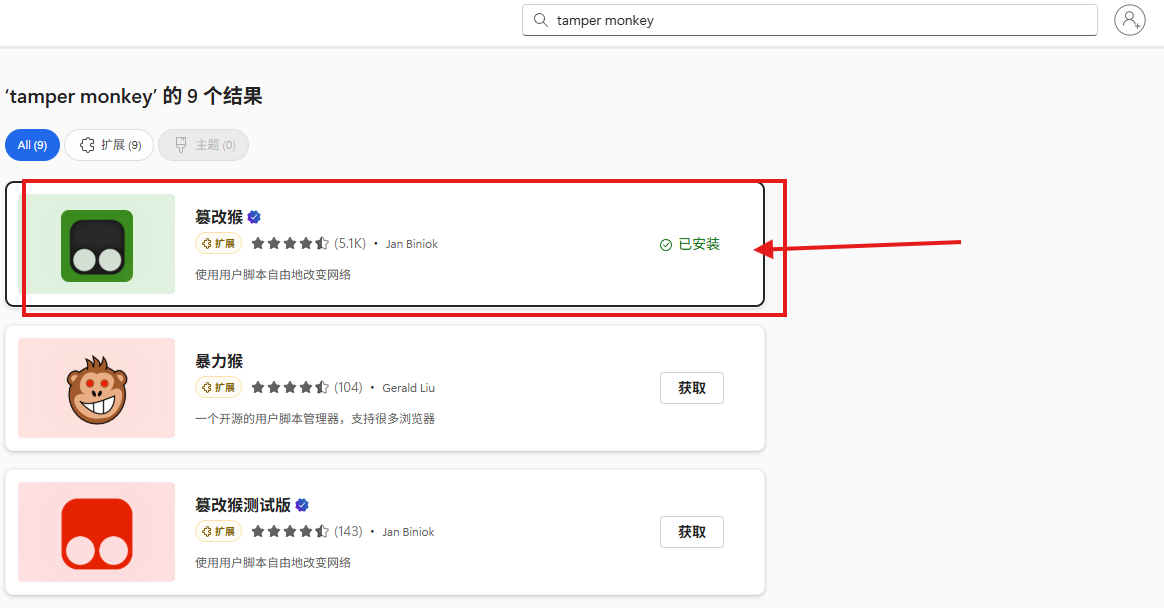This screenshot has height=608, width=1164.
Task: Open the 暴力猴 extension title
Action: 219,361
